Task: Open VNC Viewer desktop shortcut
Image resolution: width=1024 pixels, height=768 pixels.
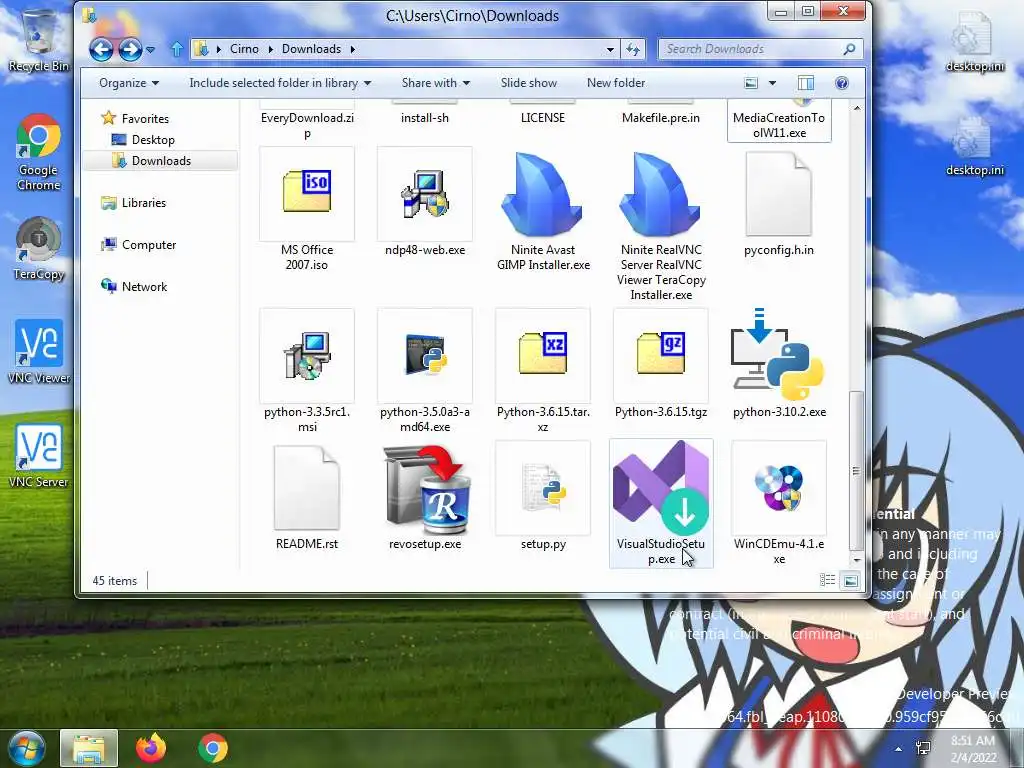Action: click(39, 351)
